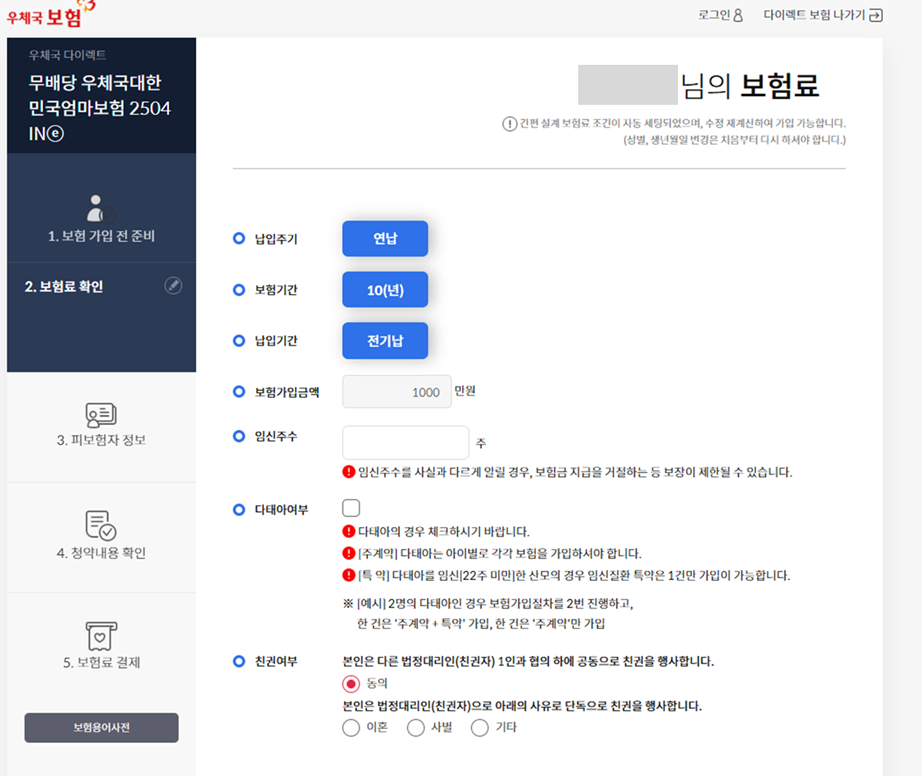Click the 우체국 보험 logo
Image resolution: width=922 pixels, height=776 pixels.
pyautogui.click(x=51, y=15)
